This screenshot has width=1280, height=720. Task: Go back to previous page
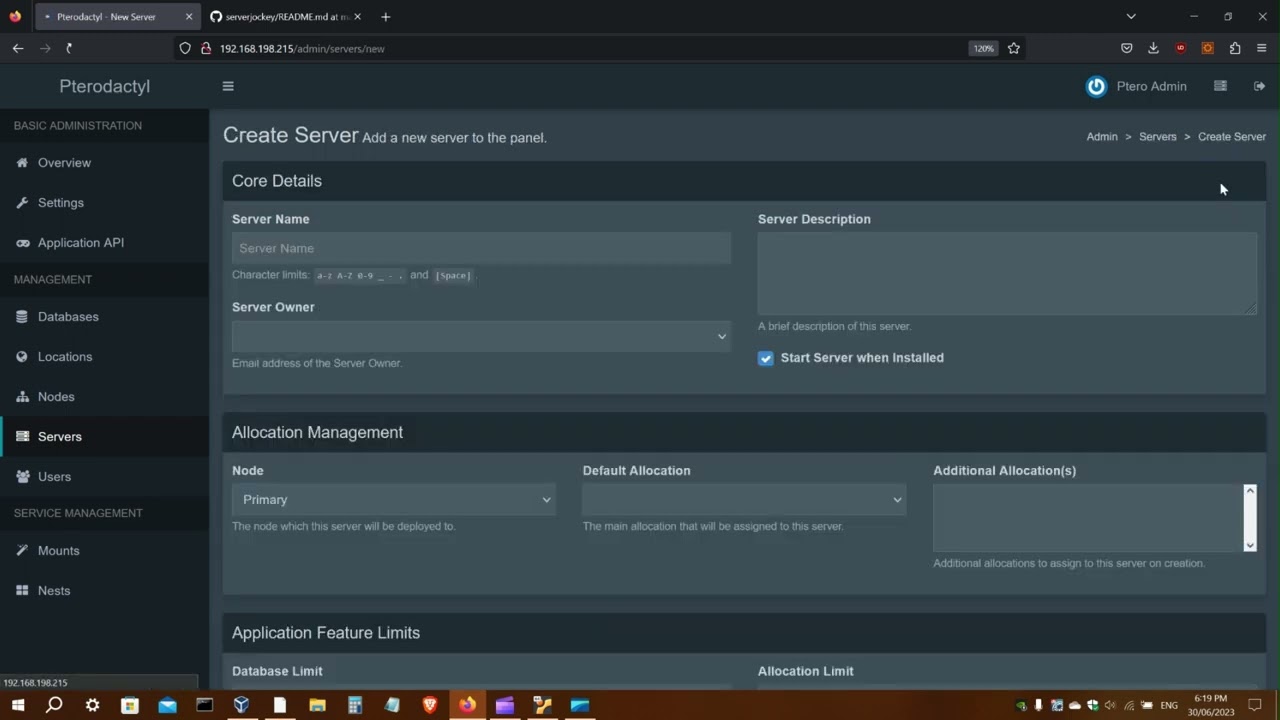coord(18,48)
